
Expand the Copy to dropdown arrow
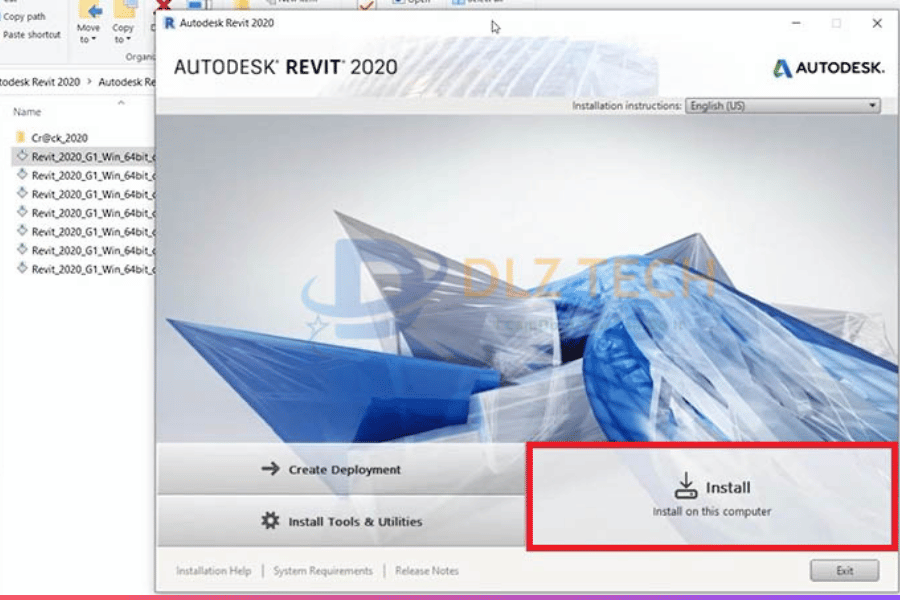[x=129, y=40]
